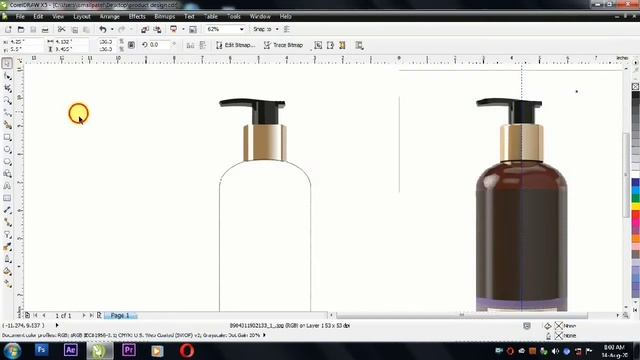The height and width of the screenshot is (360, 640).
Task: Expand the Application Launcher dropdown arrow
Action: click(183, 29)
